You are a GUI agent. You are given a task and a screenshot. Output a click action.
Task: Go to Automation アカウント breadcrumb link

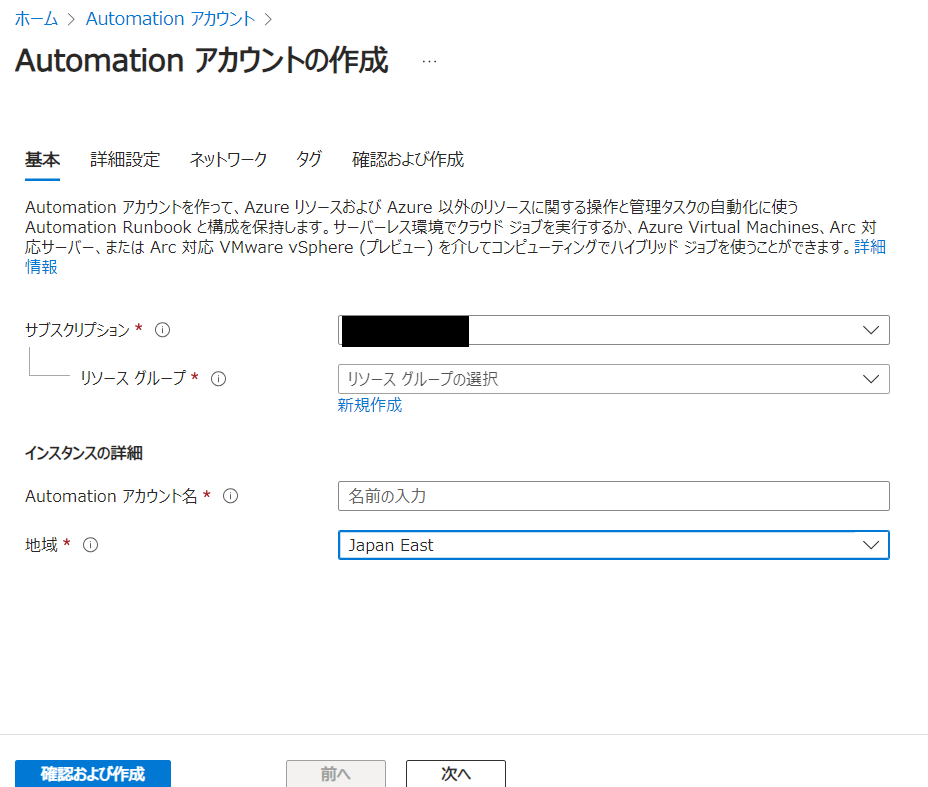(x=170, y=19)
